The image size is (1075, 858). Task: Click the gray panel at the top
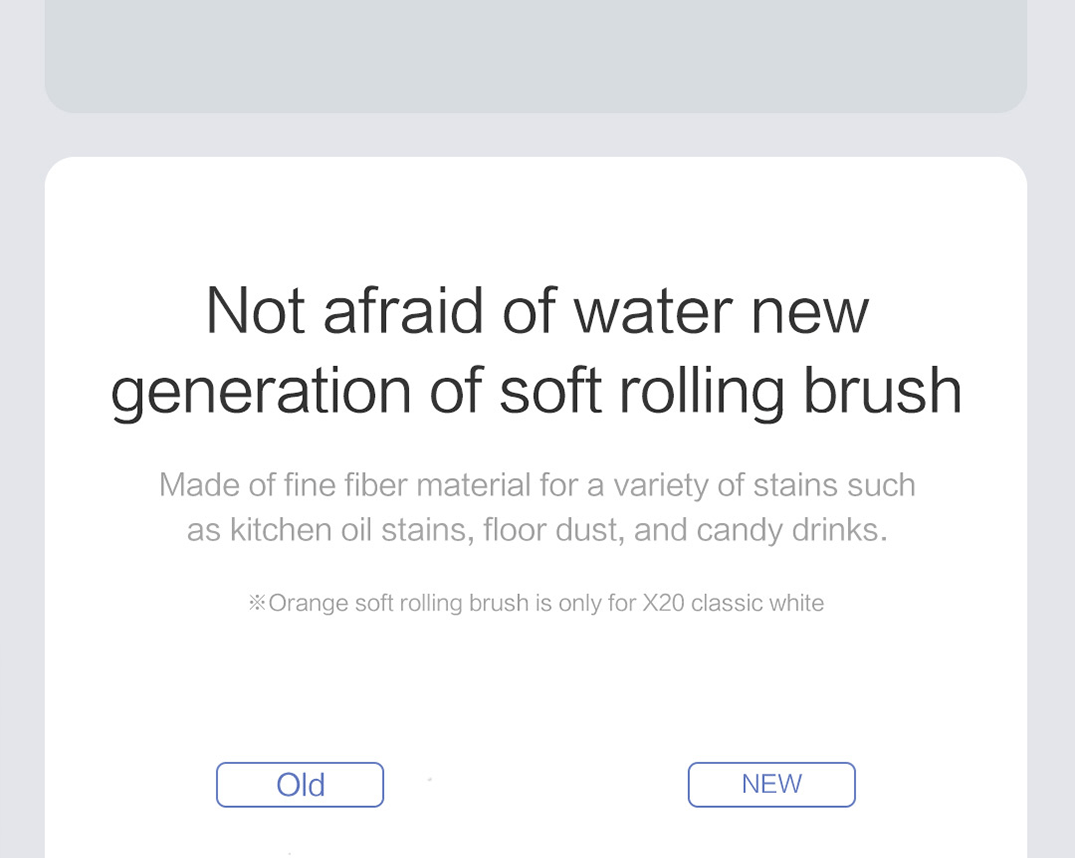[536, 56]
